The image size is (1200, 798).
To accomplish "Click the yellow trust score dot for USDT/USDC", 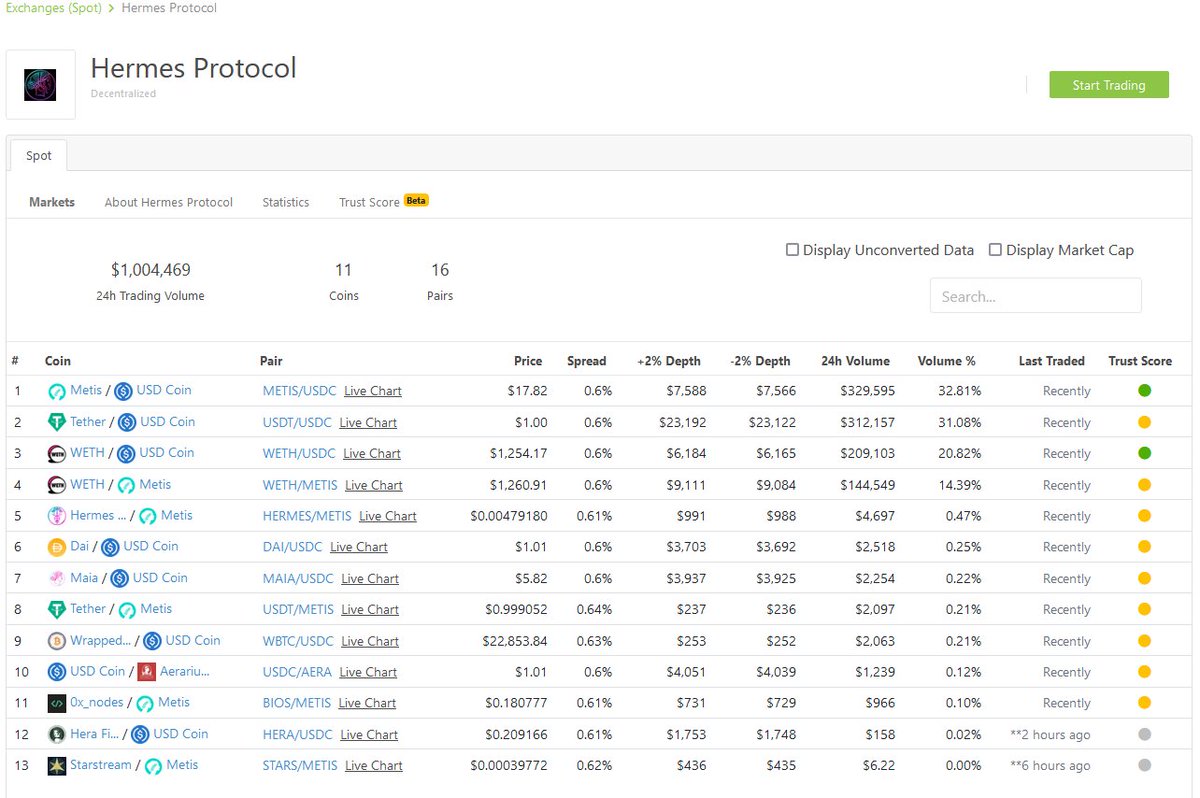I will click(x=1144, y=422).
